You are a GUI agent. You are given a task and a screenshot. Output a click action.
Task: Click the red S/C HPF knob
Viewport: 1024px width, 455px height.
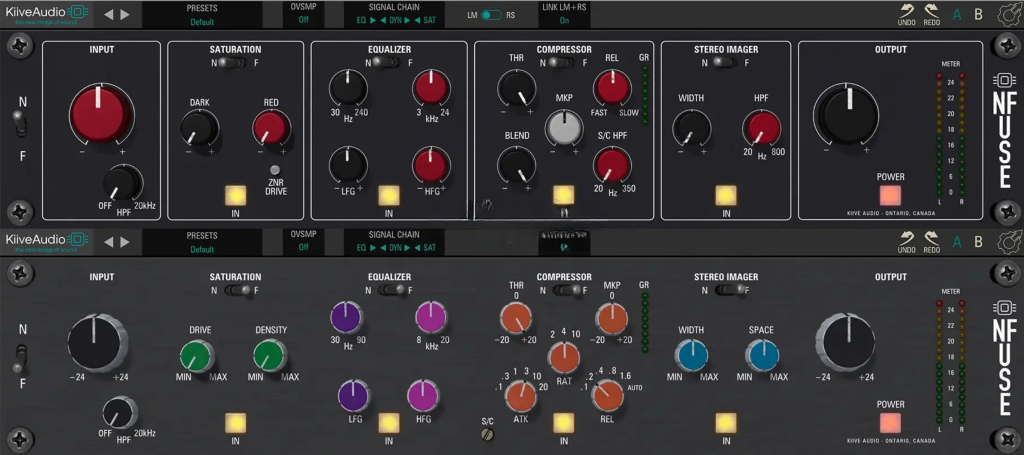click(613, 164)
